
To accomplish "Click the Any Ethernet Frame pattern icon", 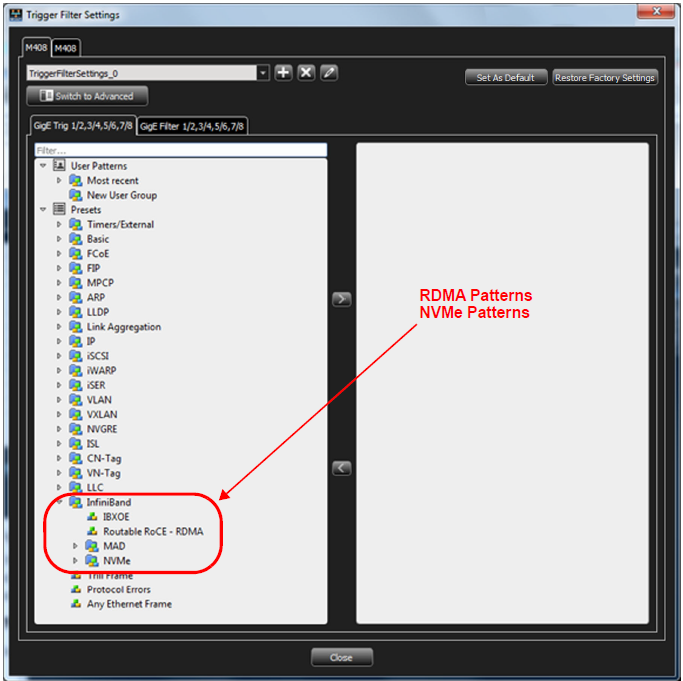I will 76,604.
